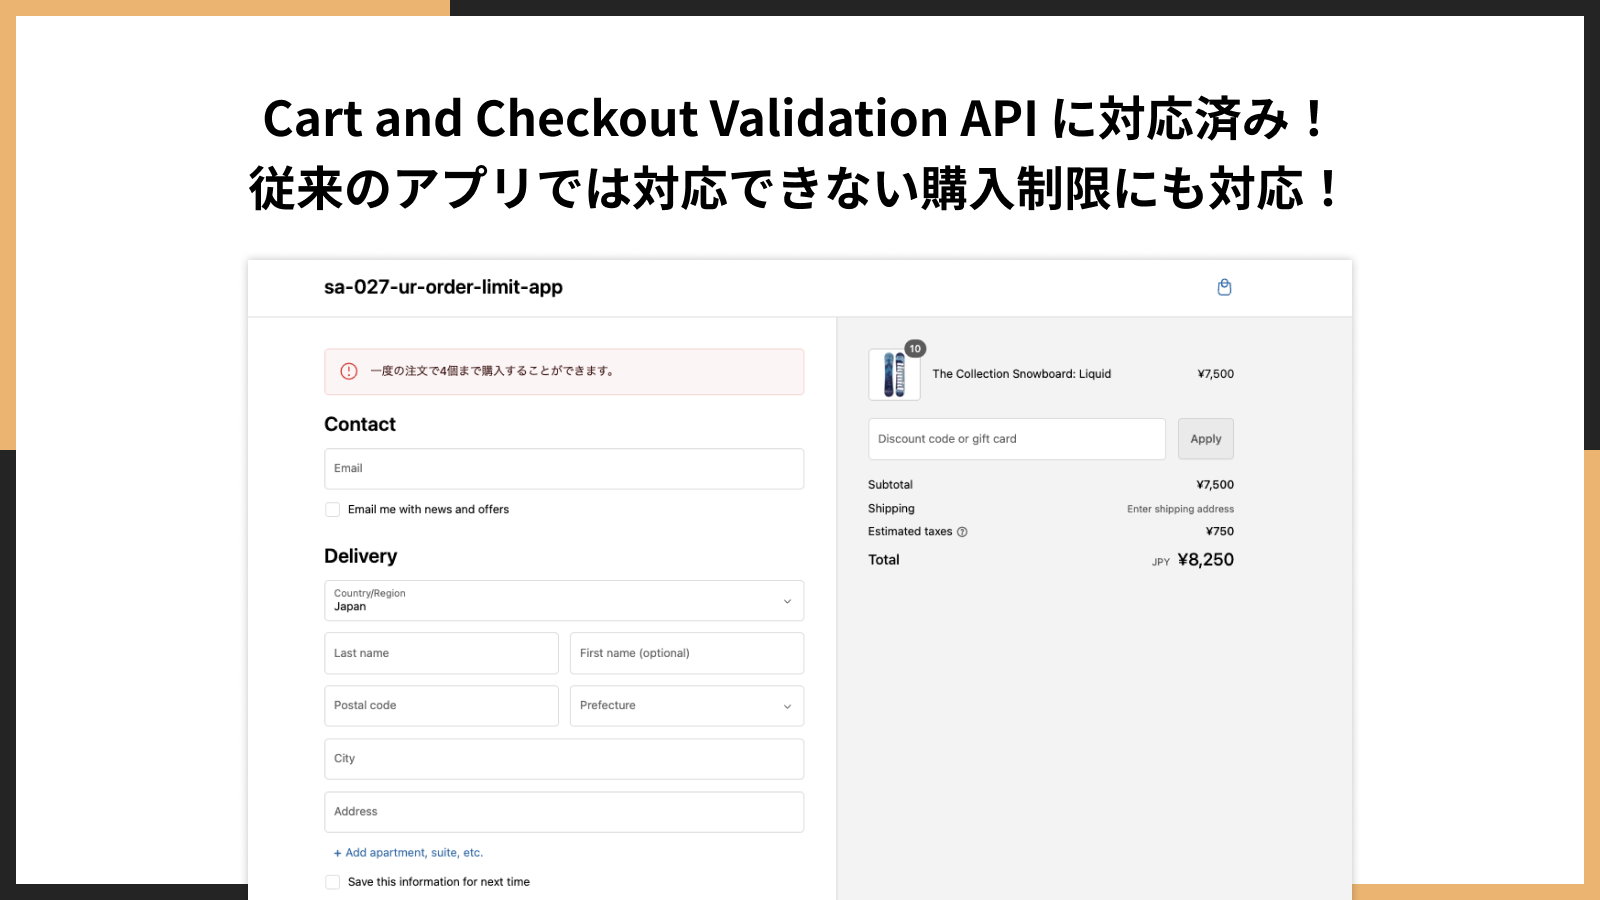Viewport: 1600px width, 900px height.
Task: Click the estimated taxes value ¥750
Action: pos(1220,532)
